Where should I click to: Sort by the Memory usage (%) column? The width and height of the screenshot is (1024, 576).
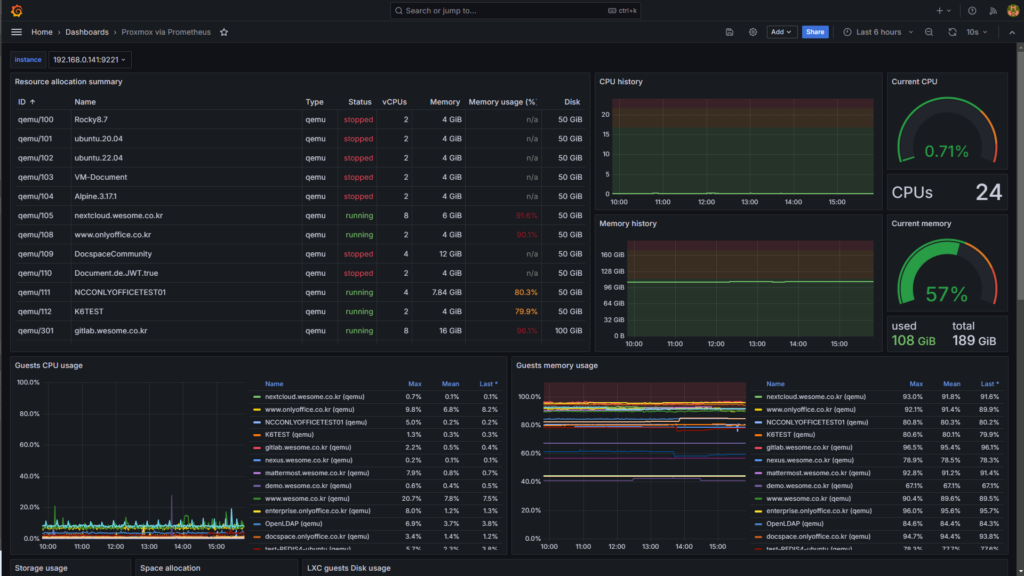(503, 102)
